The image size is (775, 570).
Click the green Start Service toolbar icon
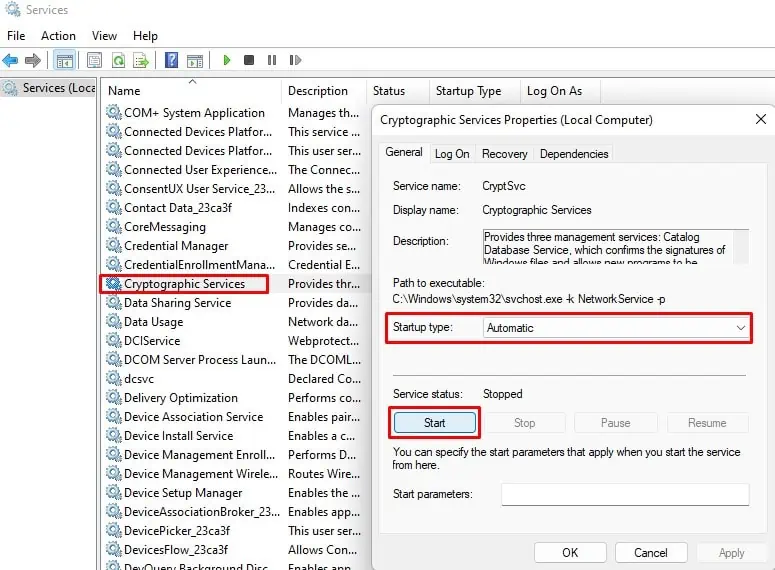[x=226, y=60]
